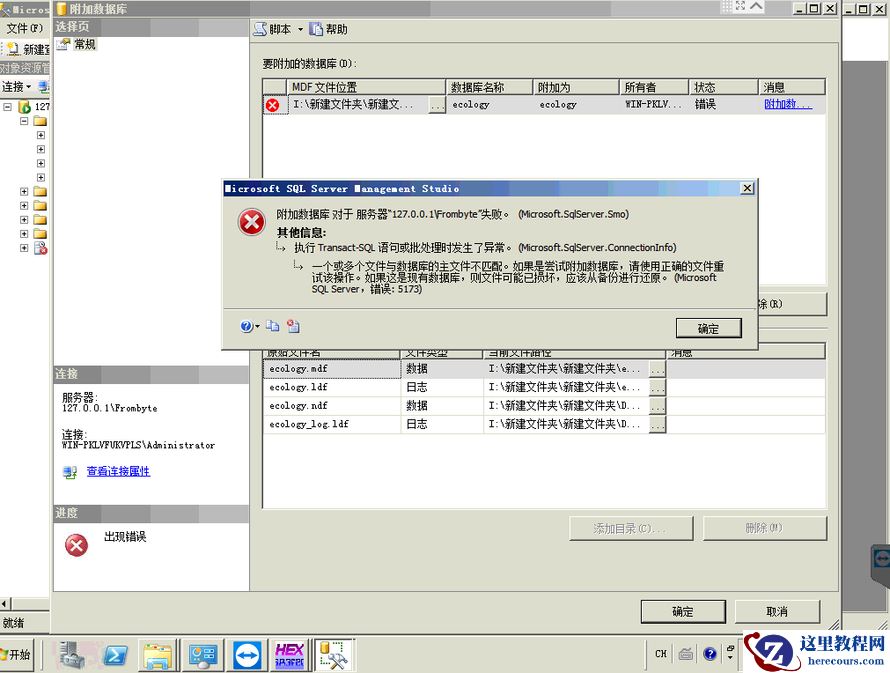Screen dimensions: 890x673
Task: Open the help dropdown in the error dialog
Action: [249, 326]
